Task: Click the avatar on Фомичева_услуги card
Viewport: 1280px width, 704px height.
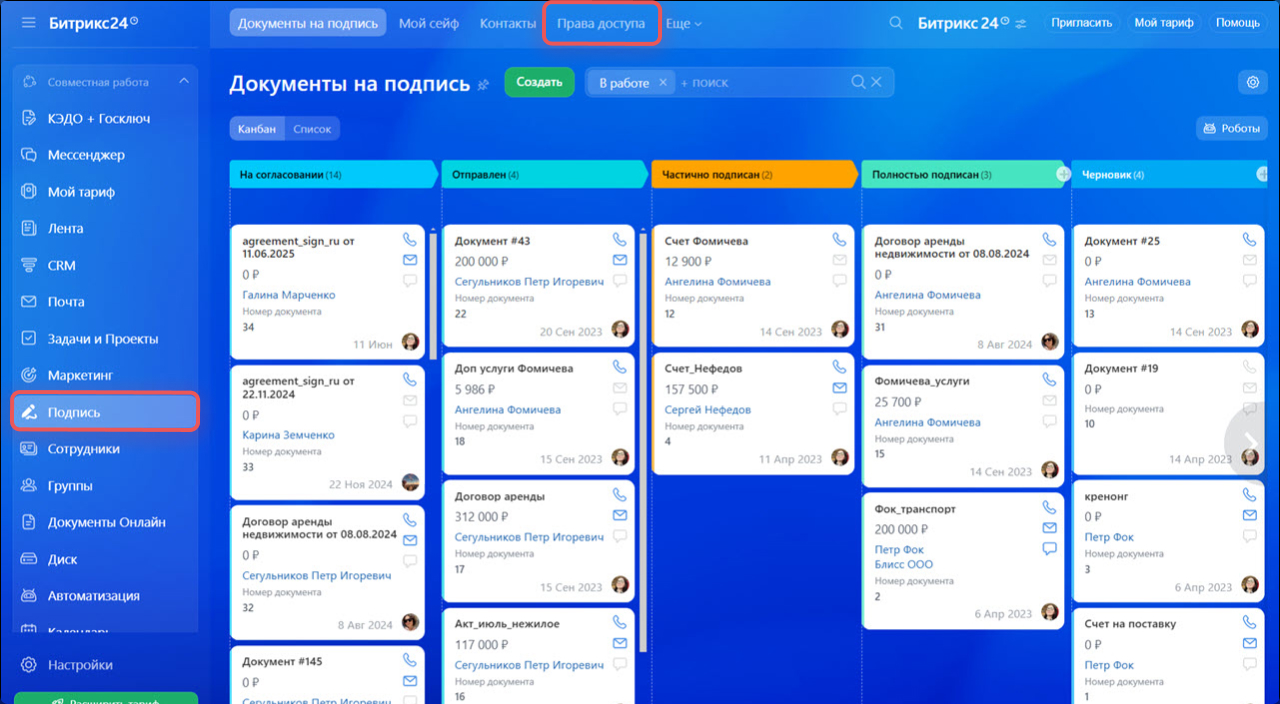Action: (x=1049, y=469)
